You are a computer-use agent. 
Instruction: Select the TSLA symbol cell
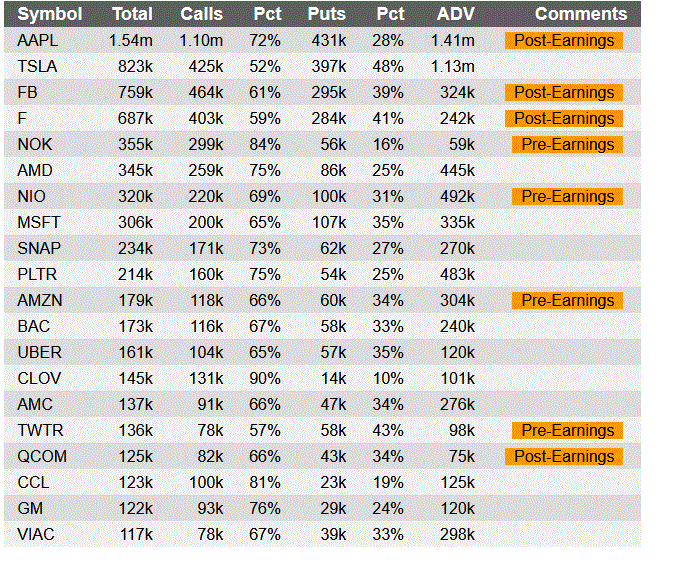pos(37,67)
